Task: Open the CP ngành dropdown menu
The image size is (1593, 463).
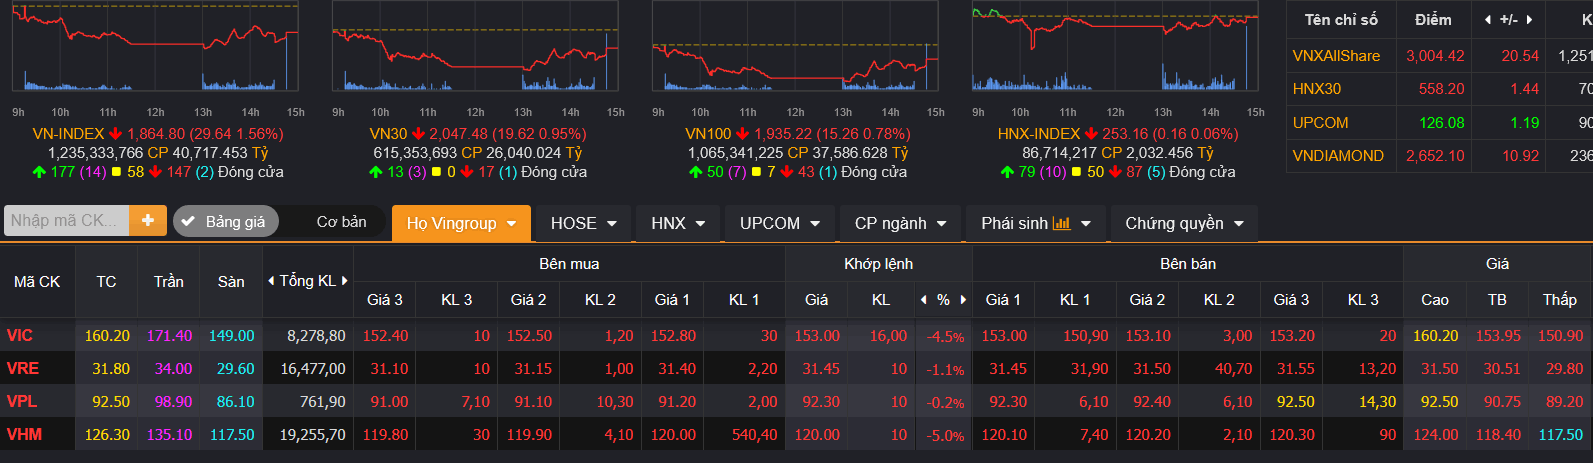Action: click(x=900, y=223)
